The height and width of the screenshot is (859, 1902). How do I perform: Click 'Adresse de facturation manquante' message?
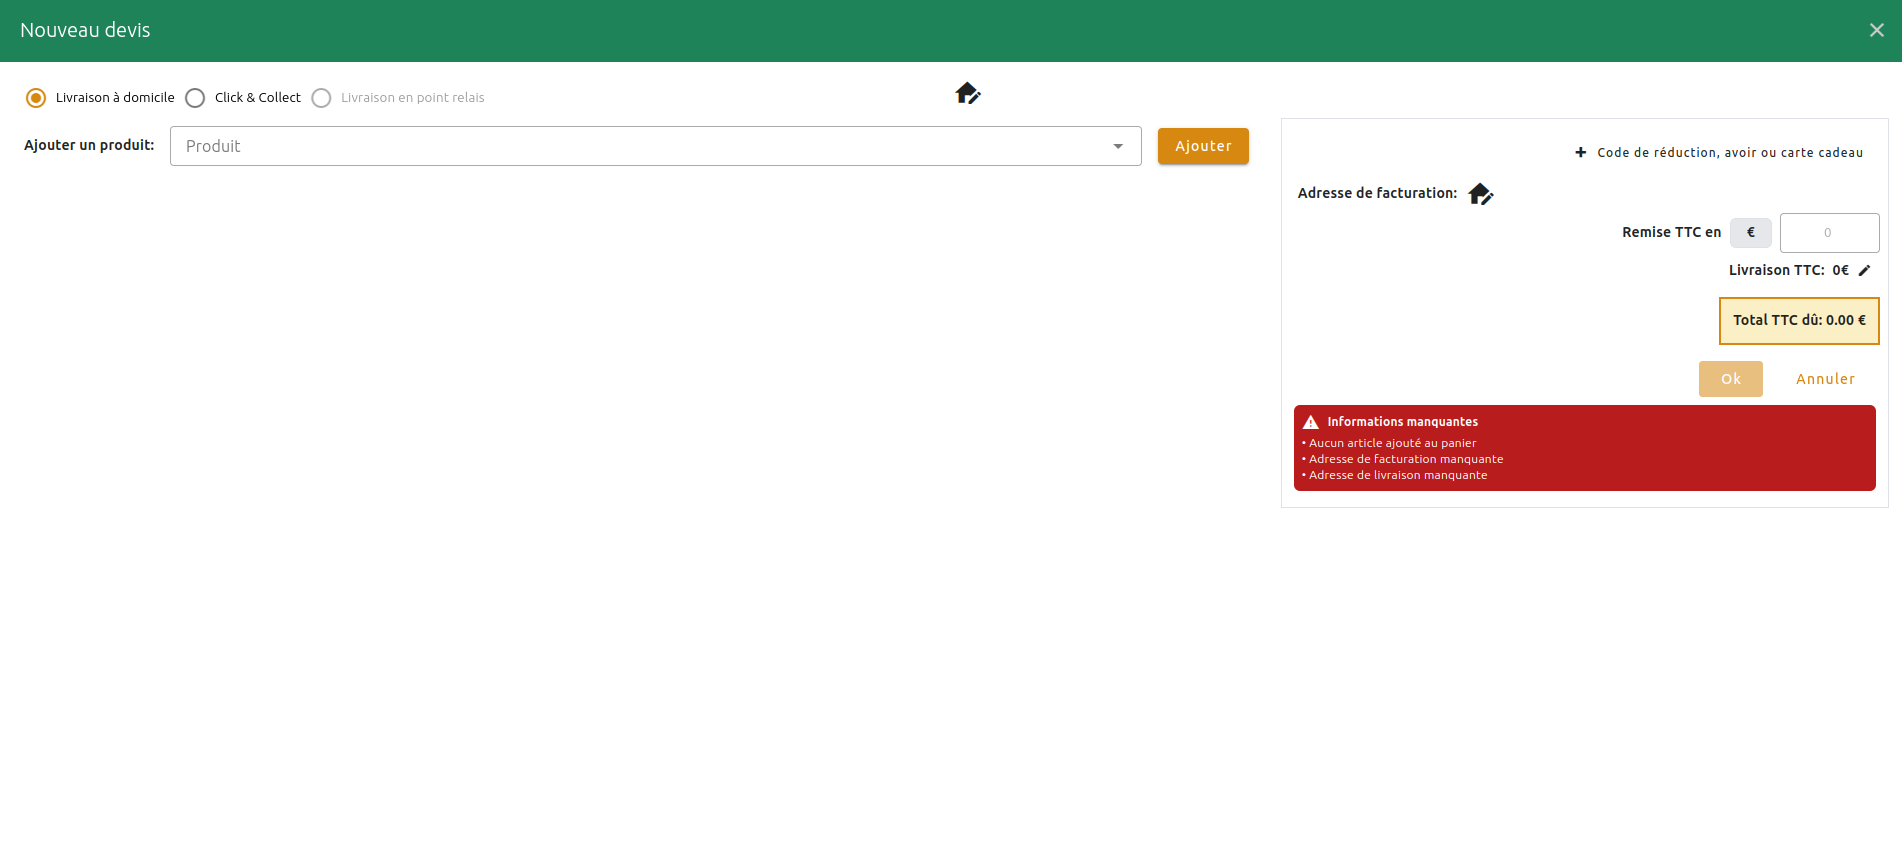point(1405,459)
